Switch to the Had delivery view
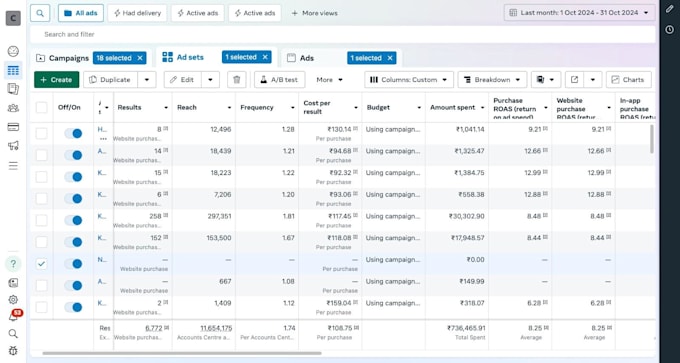 pyautogui.click(x=137, y=13)
